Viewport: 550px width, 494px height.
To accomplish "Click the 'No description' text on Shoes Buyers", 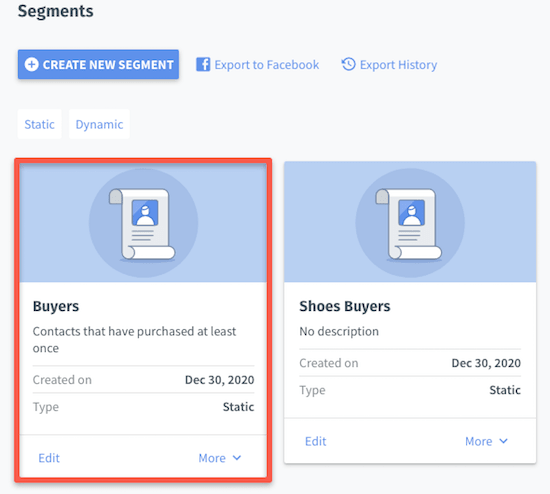I will (339, 331).
